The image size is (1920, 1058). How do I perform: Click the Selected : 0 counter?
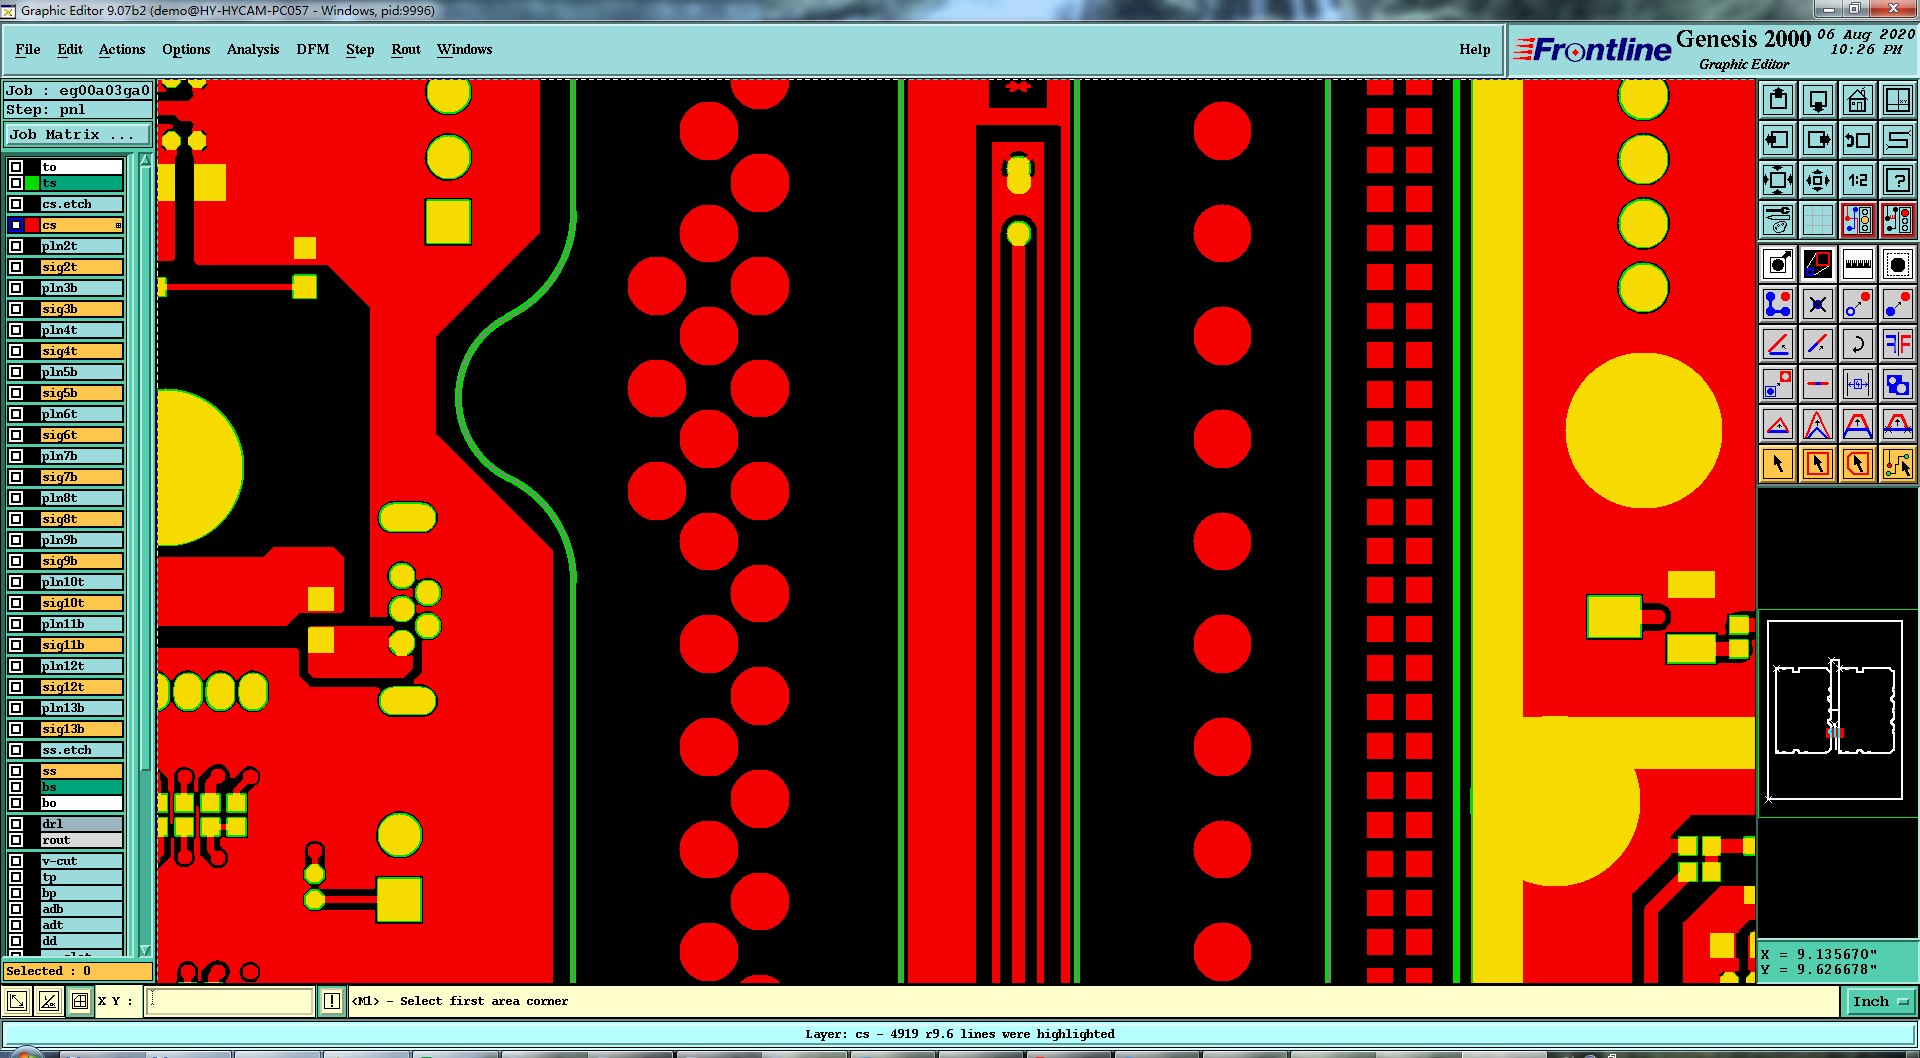click(78, 971)
